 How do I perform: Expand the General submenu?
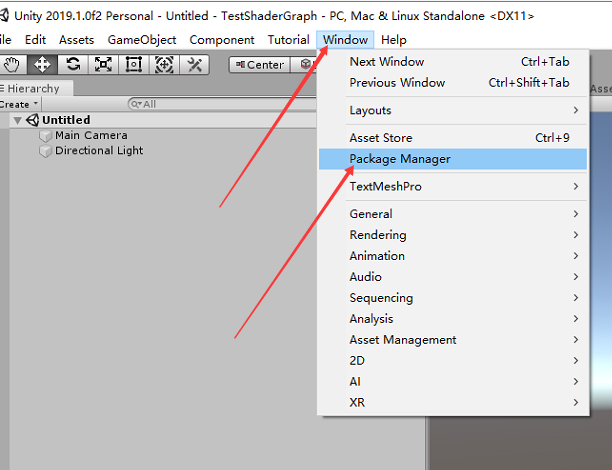tap(453, 214)
